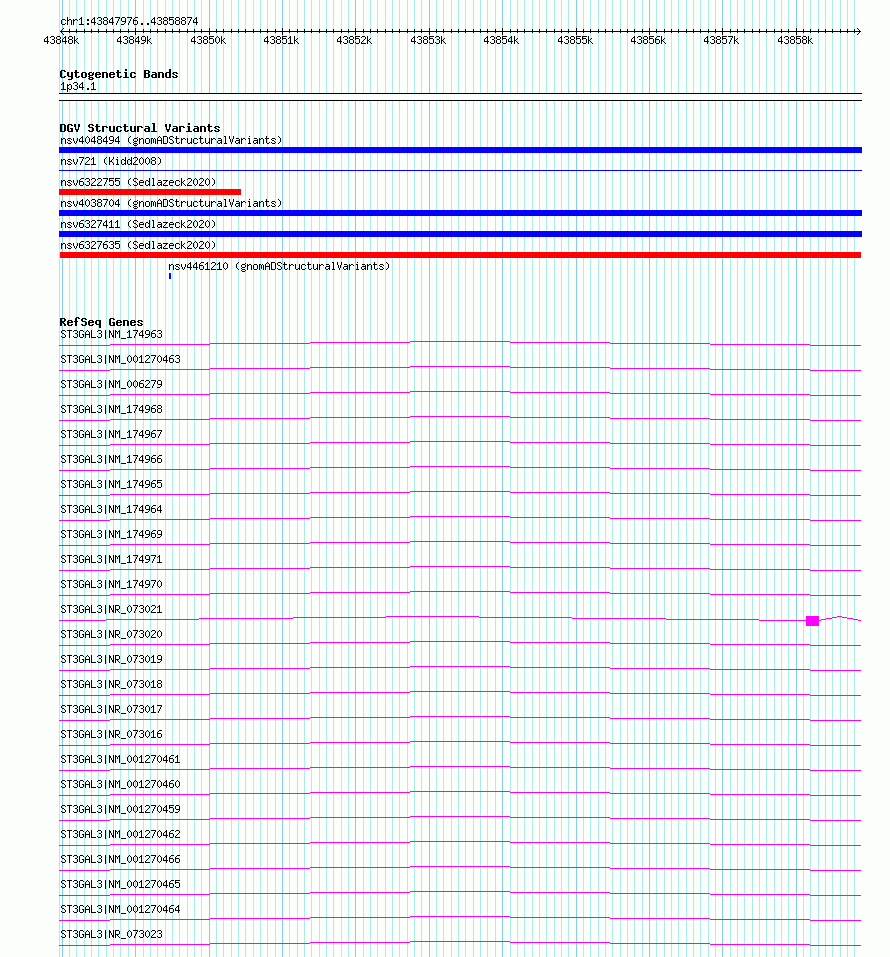Open variant nsv6322755 (Sedlazeck2020) label
This screenshot has width=890, height=957.
[138, 182]
